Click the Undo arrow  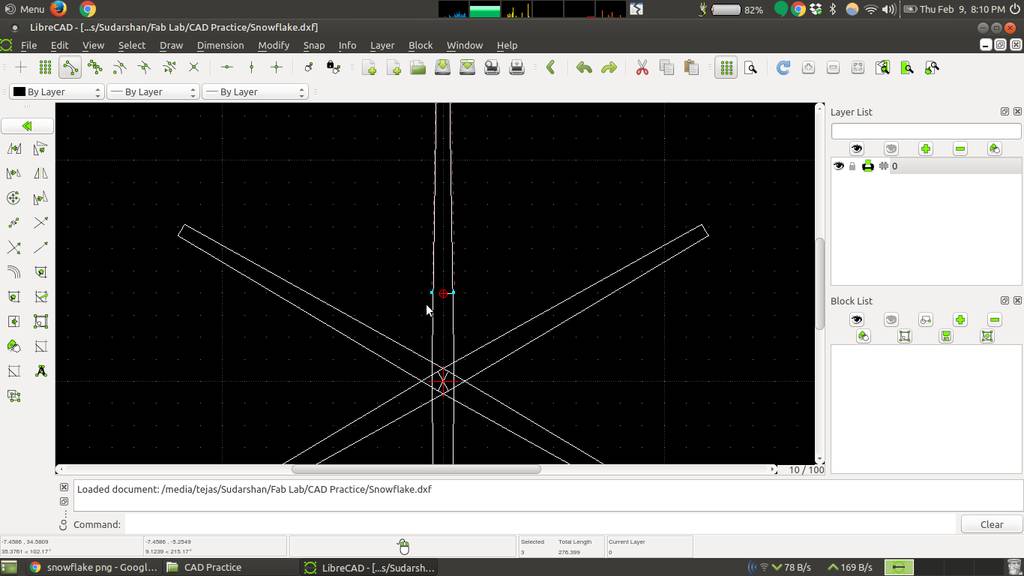click(584, 67)
